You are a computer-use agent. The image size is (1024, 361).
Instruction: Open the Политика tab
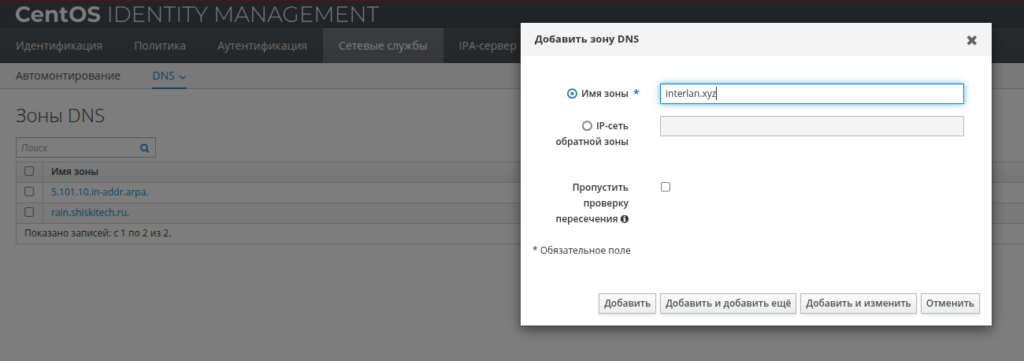(160, 46)
